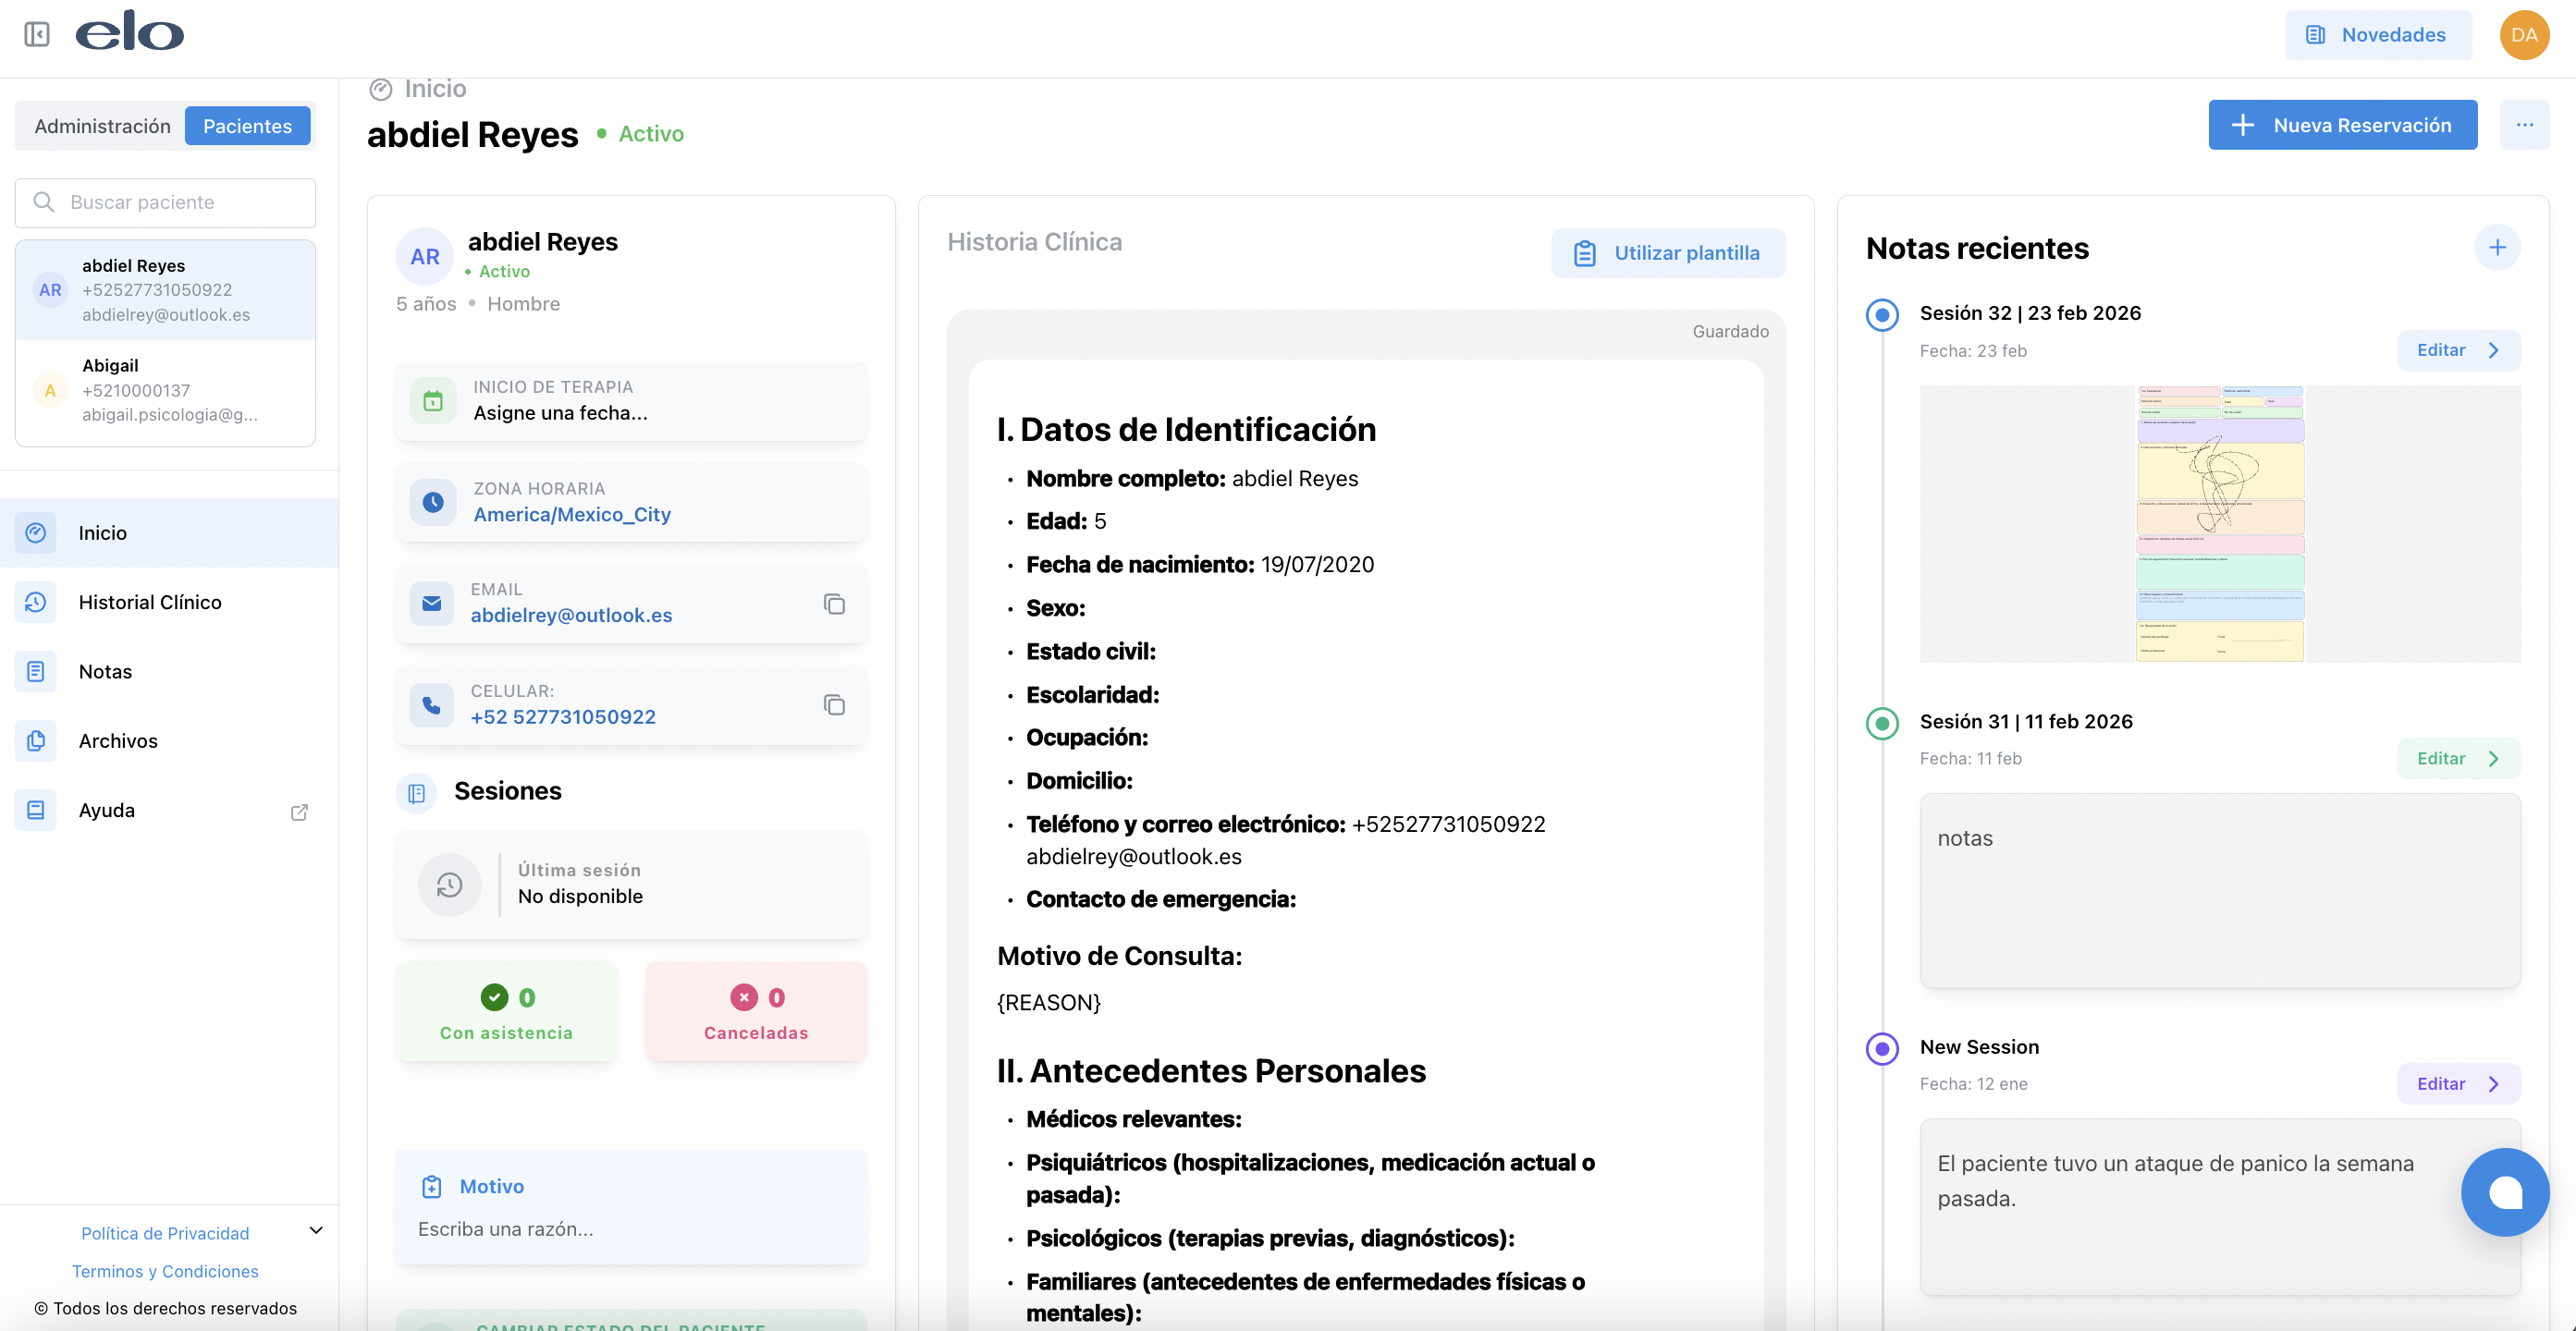
Task: Collapse the sidebar with the panel icon
Action: pyautogui.click(x=37, y=35)
